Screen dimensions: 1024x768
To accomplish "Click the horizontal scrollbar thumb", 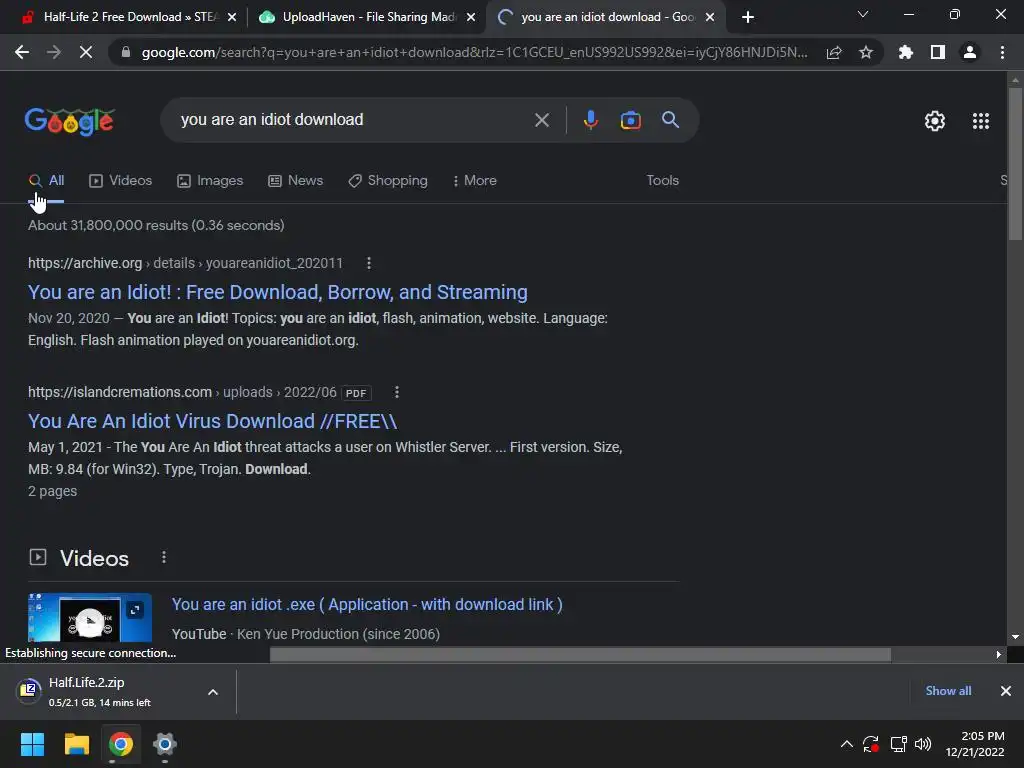I will click(x=580, y=654).
